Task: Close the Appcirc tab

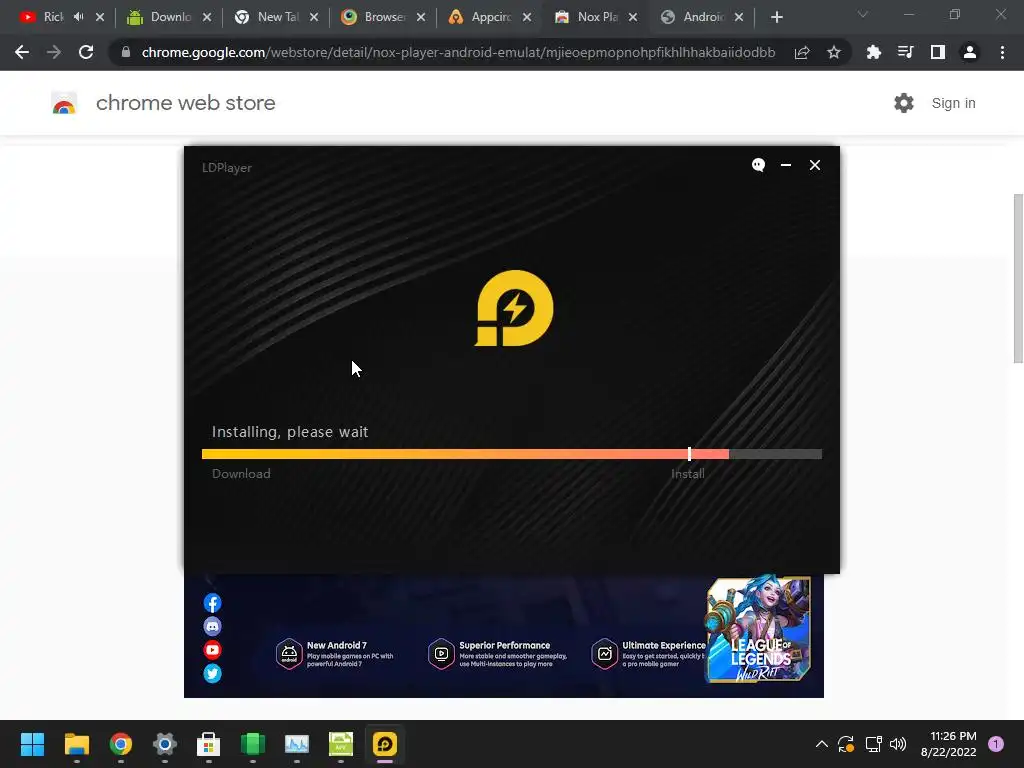Action: 527,17
